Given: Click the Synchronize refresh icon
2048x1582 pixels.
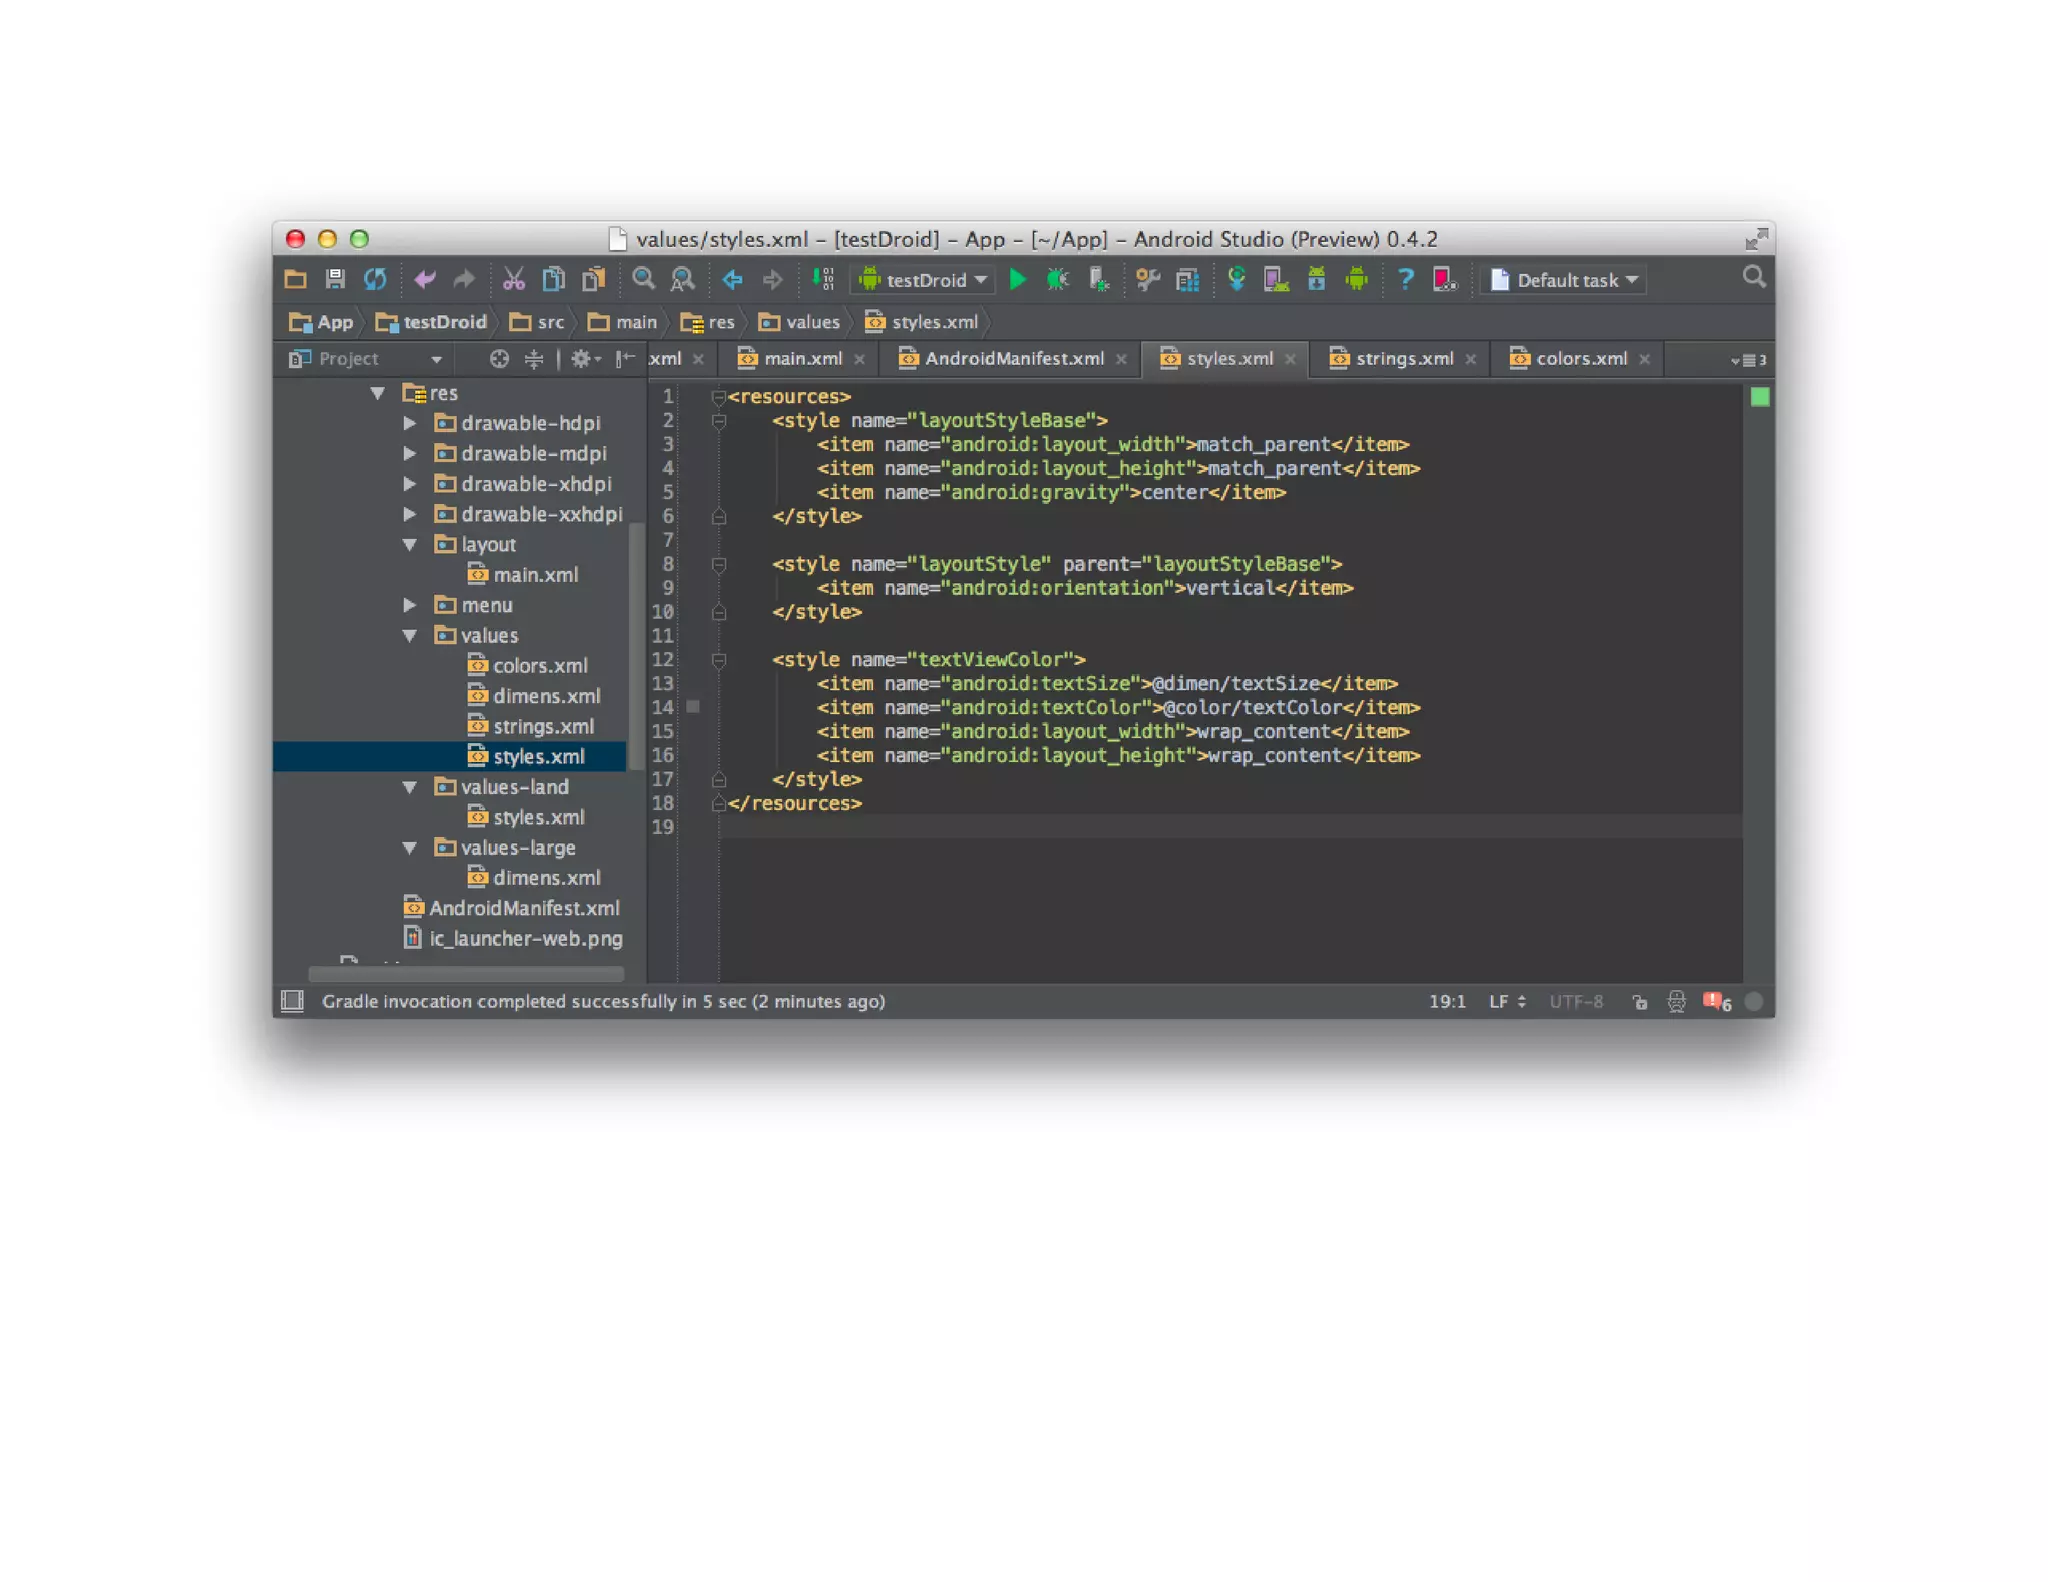Looking at the screenshot, I should (x=375, y=280).
